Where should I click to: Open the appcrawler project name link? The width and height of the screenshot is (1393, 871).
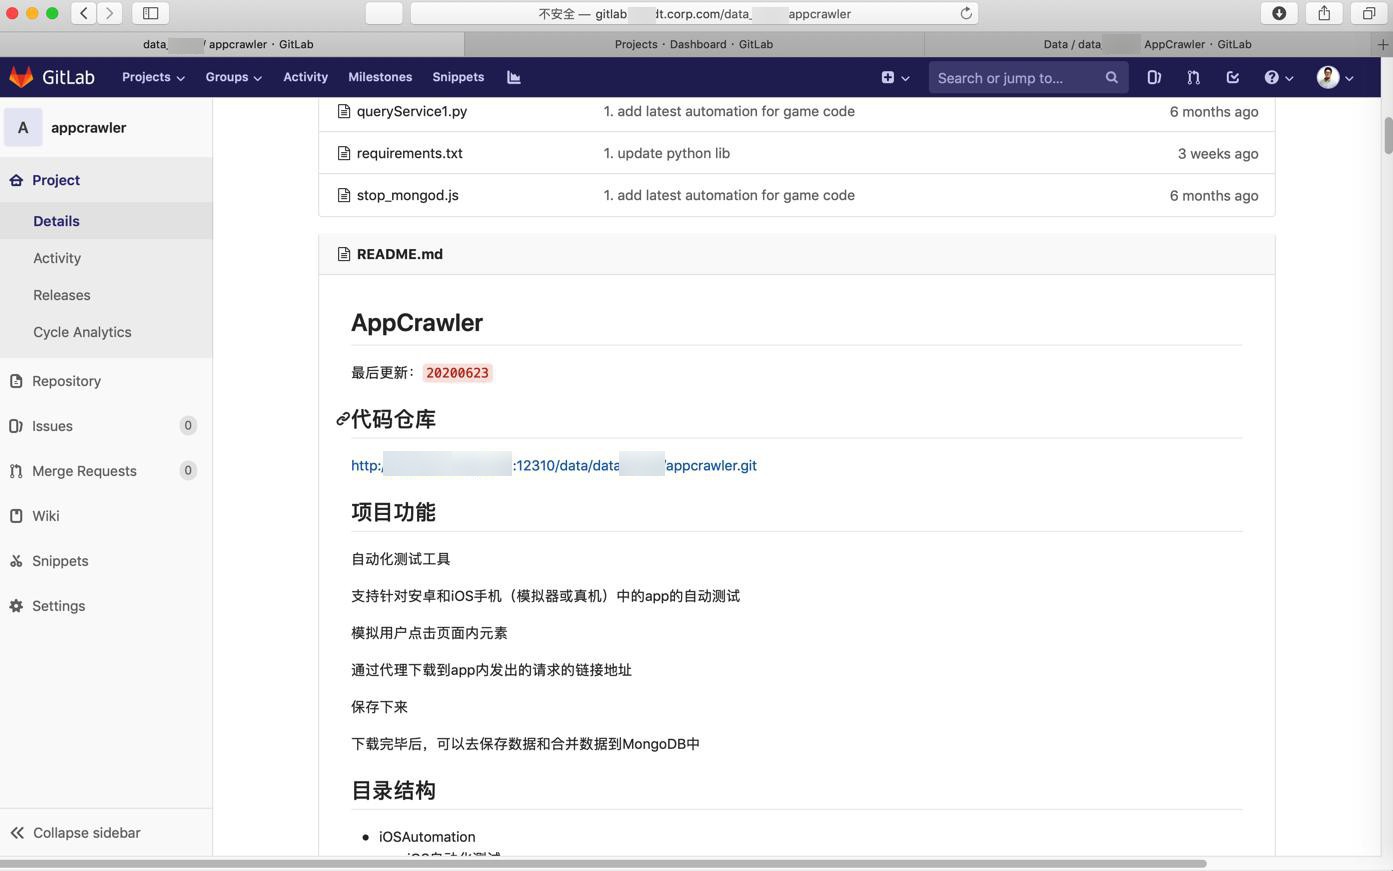click(x=89, y=128)
